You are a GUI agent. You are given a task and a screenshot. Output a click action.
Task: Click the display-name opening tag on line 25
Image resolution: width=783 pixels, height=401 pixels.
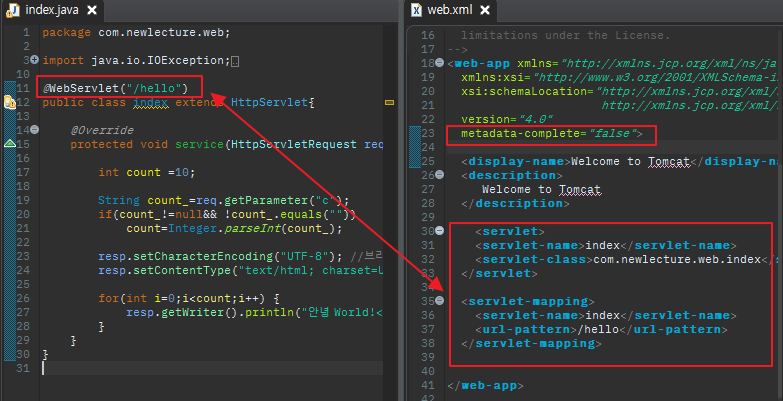tap(516, 162)
